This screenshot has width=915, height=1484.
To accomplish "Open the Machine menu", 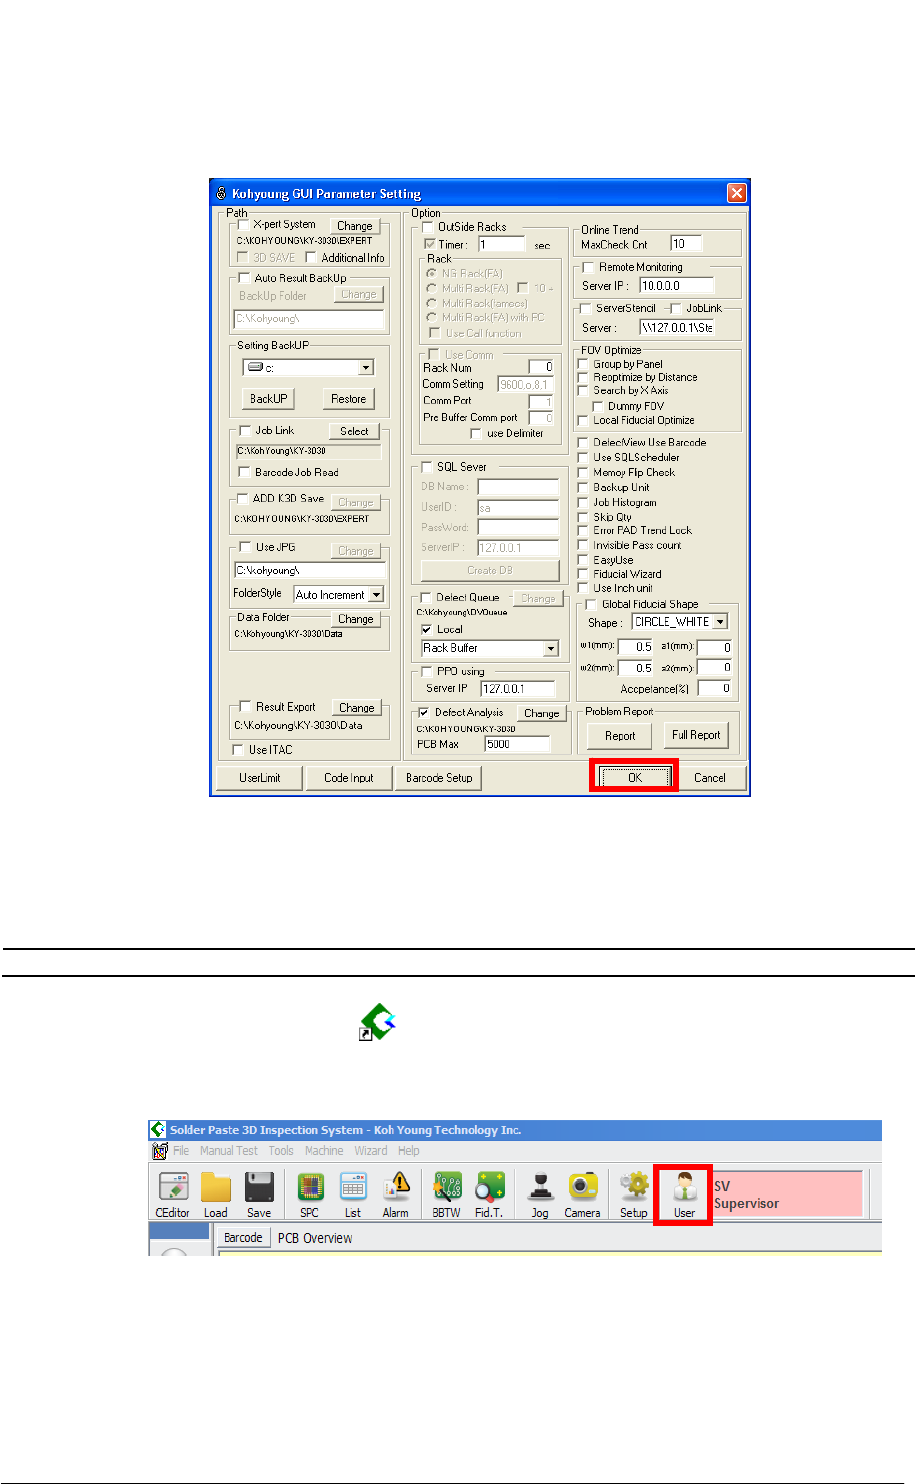I will [x=324, y=1151].
